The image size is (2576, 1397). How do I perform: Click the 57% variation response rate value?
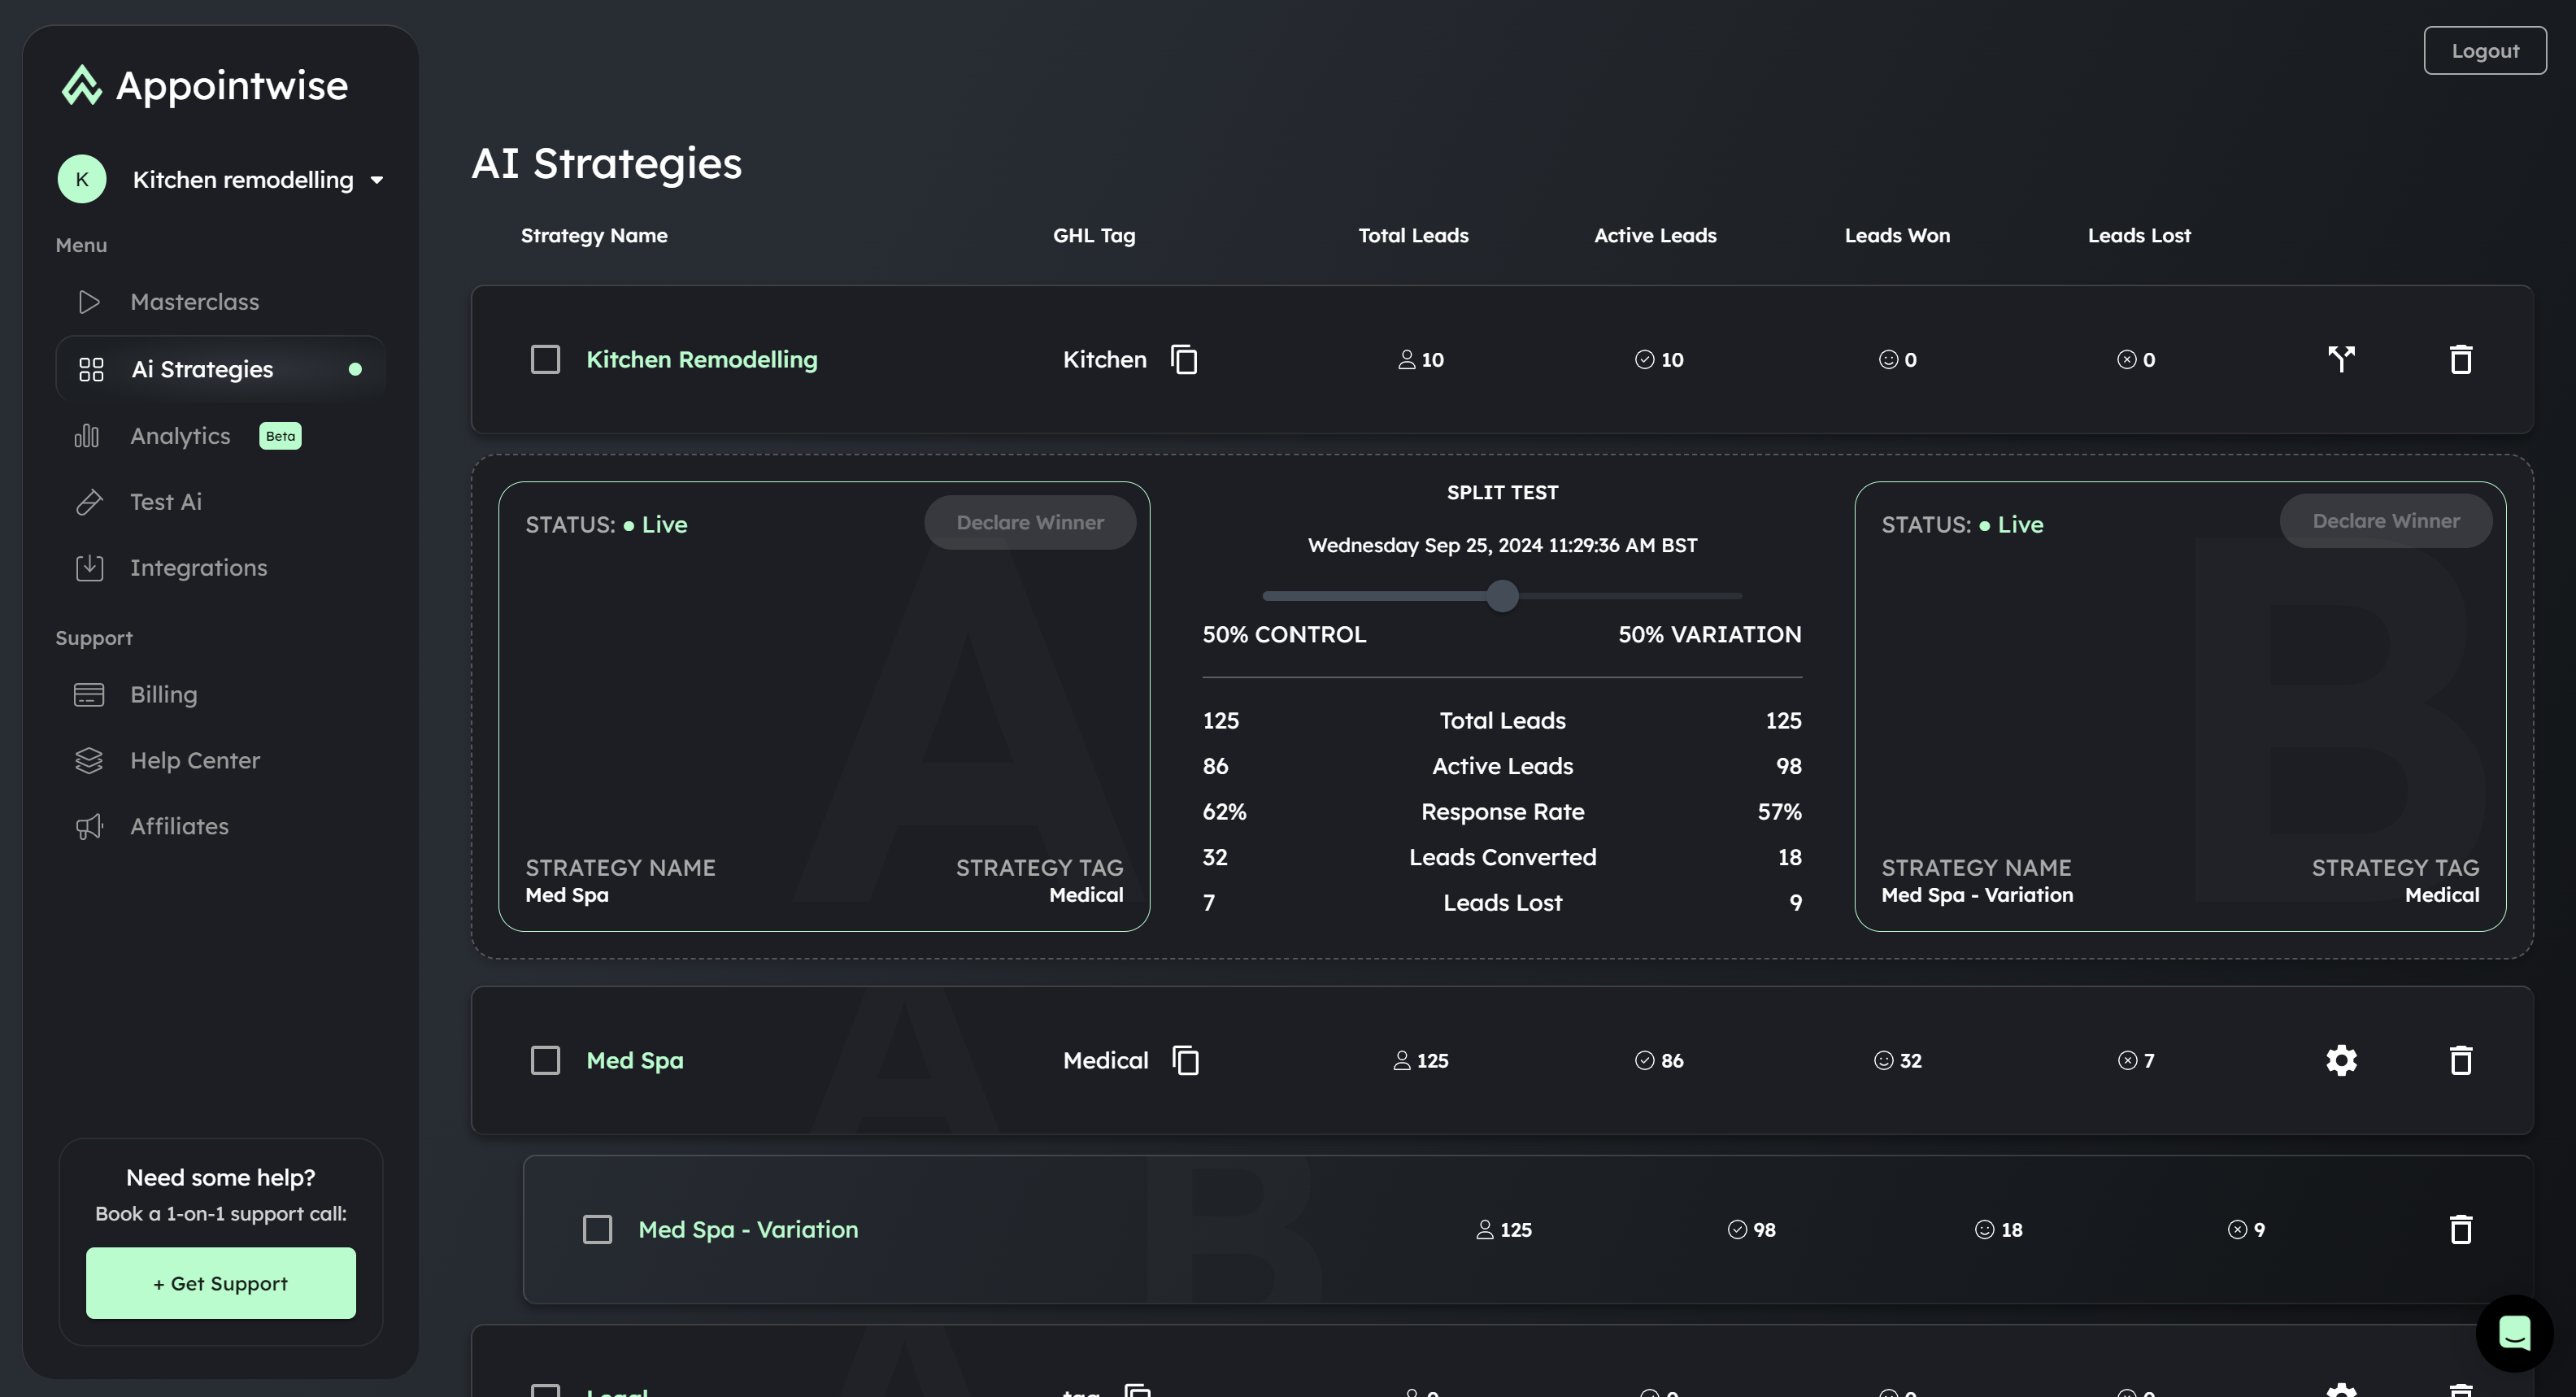[1779, 811]
